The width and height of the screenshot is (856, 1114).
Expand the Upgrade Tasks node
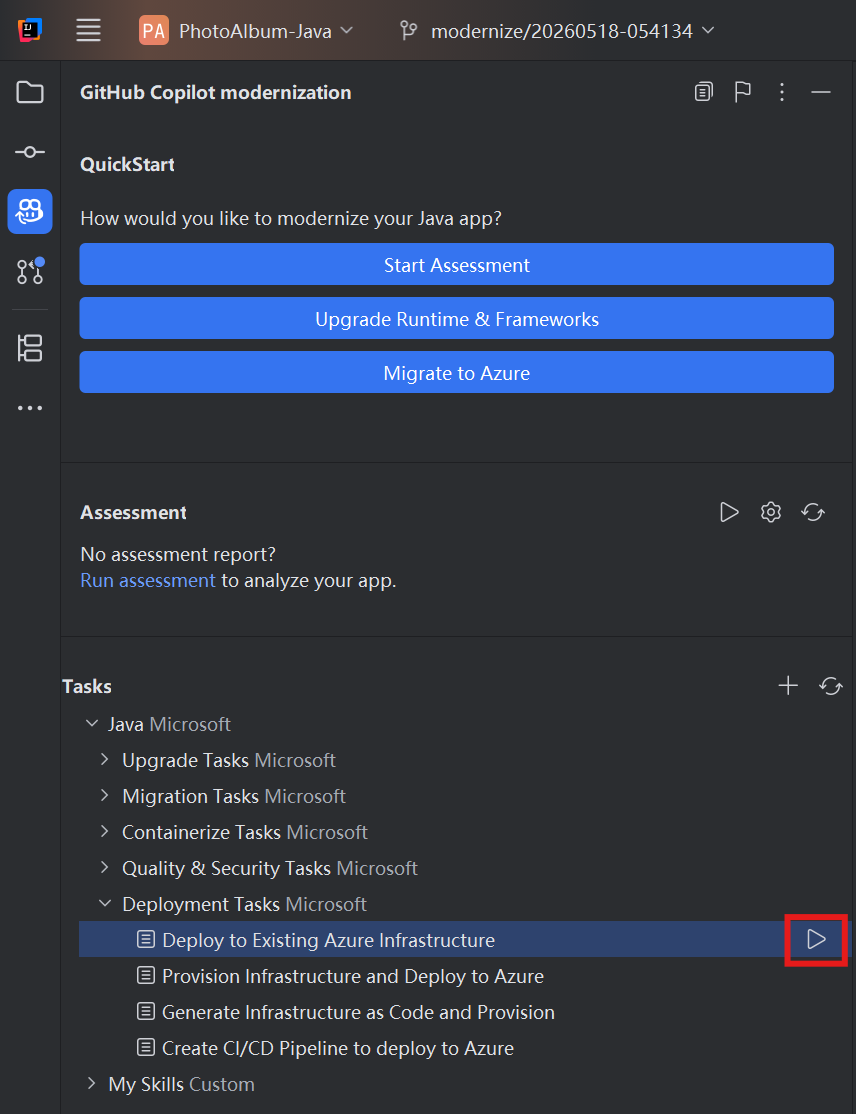coord(104,759)
